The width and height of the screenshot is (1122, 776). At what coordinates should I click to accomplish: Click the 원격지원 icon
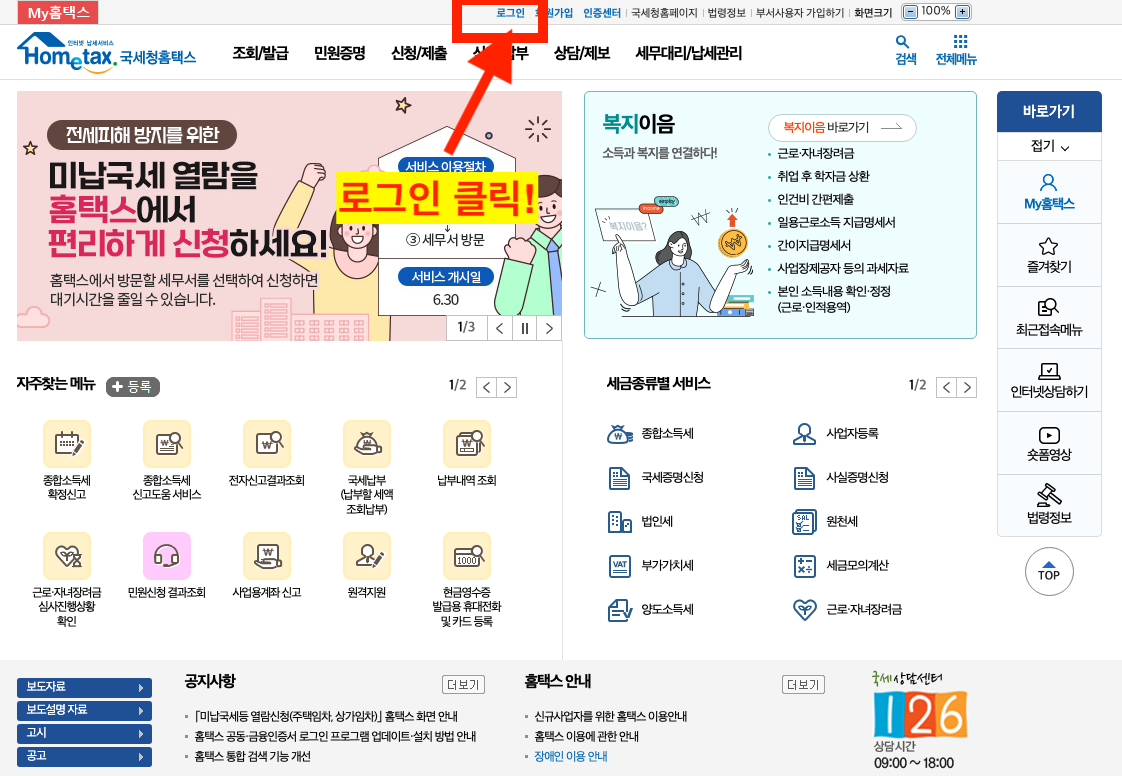tap(367, 556)
